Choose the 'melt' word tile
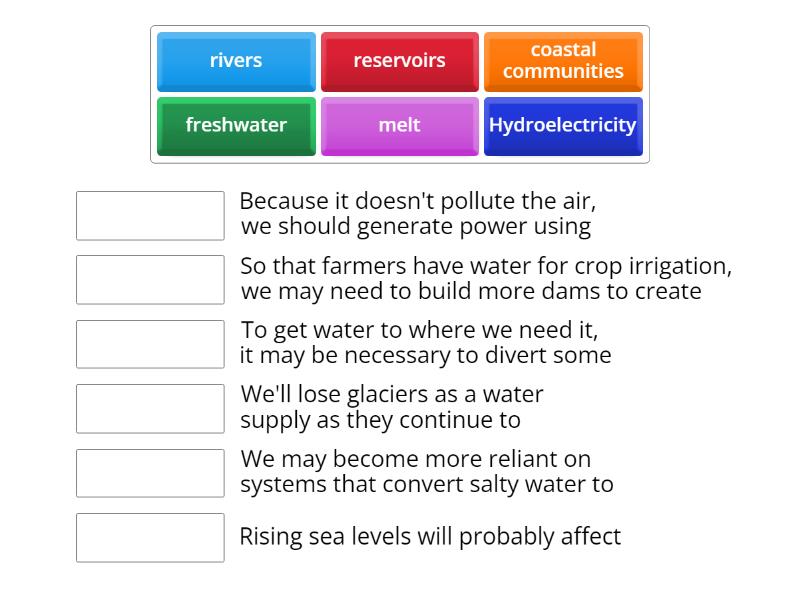The image size is (800, 600). [x=400, y=126]
